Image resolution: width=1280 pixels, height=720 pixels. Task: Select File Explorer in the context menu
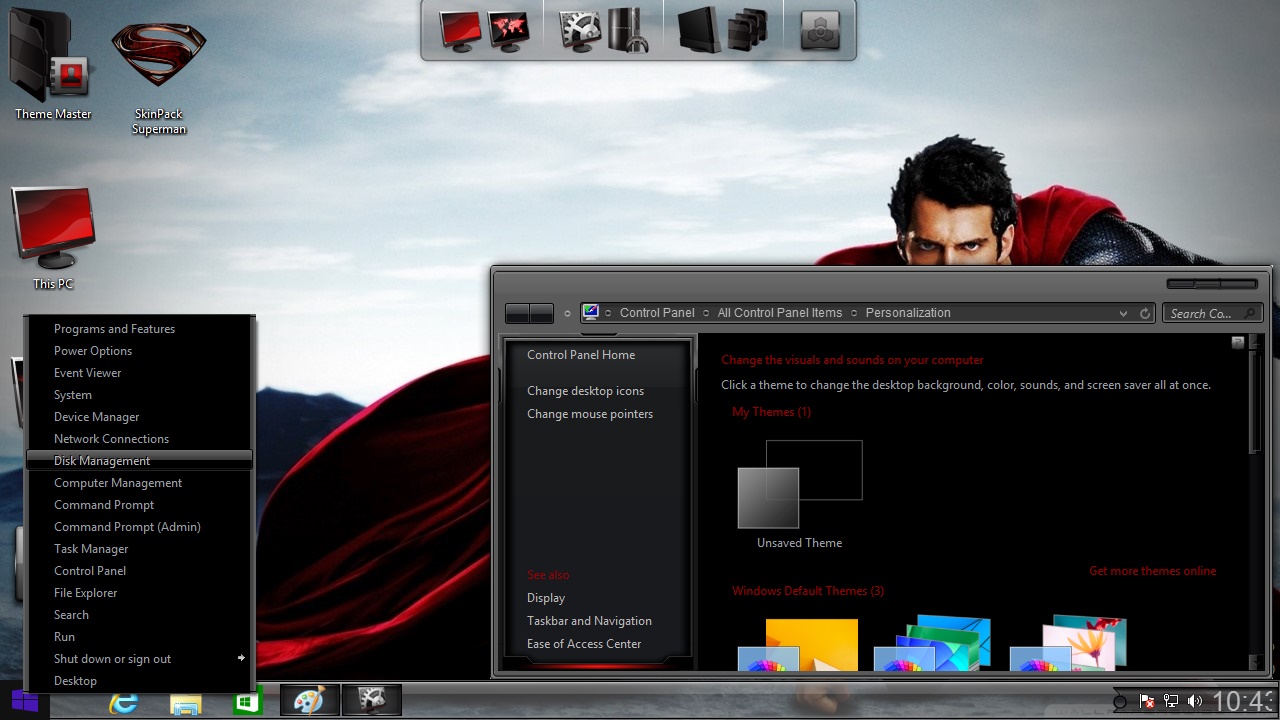(x=139, y=593)
